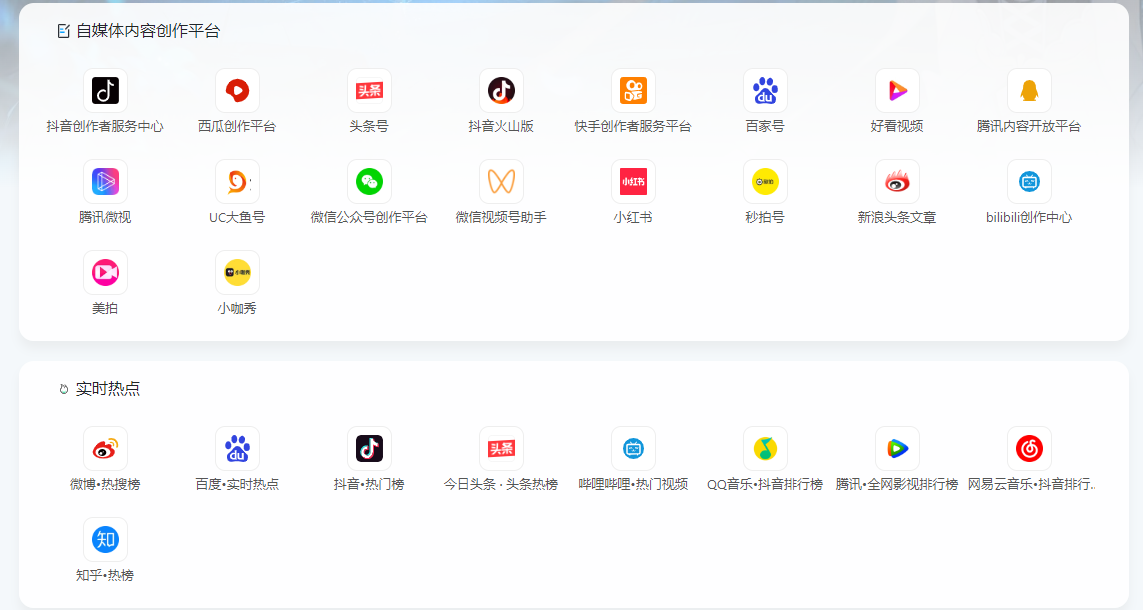View 今日头条·头条热榜 icon

pos(501,448)
